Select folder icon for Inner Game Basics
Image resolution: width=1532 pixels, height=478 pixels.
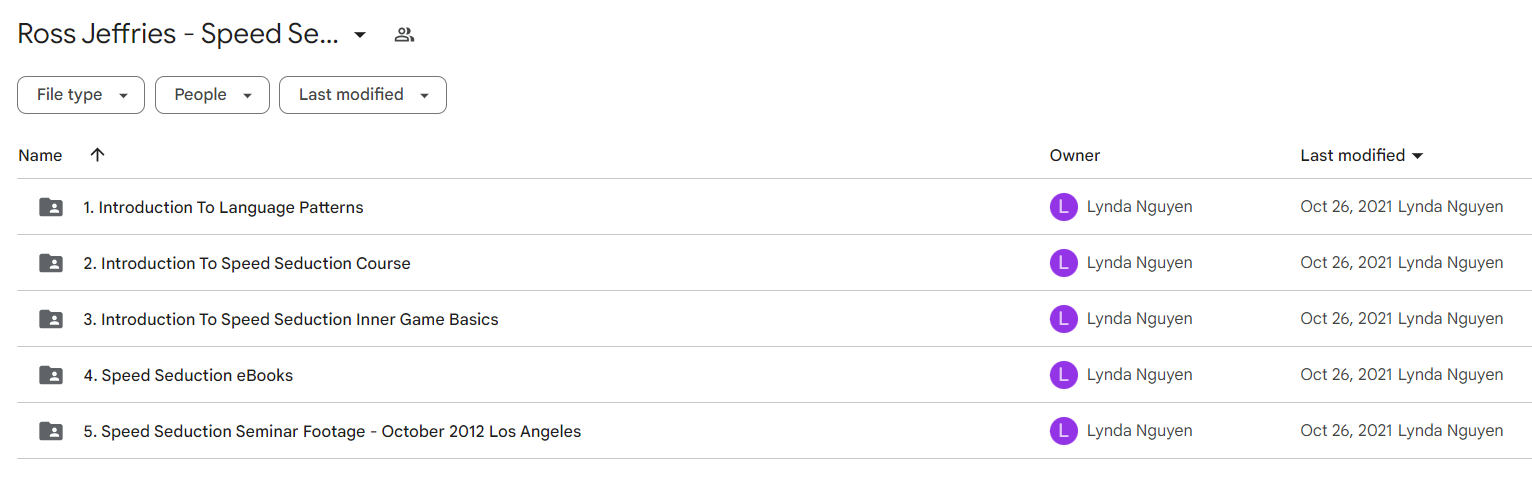coord(50,320)
